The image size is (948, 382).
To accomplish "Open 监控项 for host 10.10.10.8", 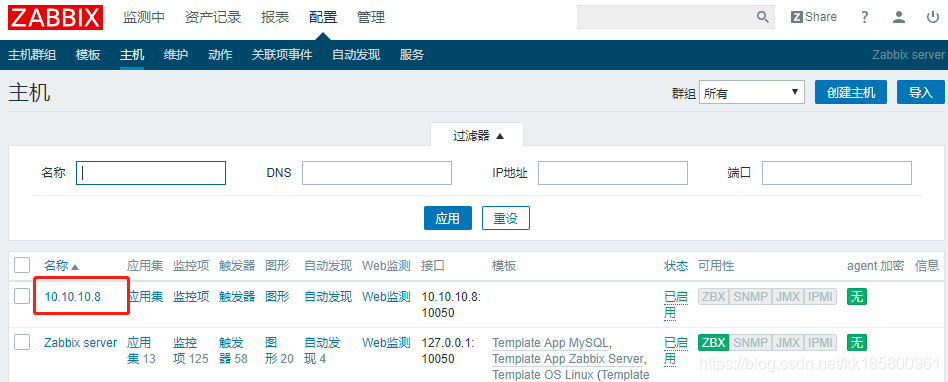I will click(x=191, y=297).
